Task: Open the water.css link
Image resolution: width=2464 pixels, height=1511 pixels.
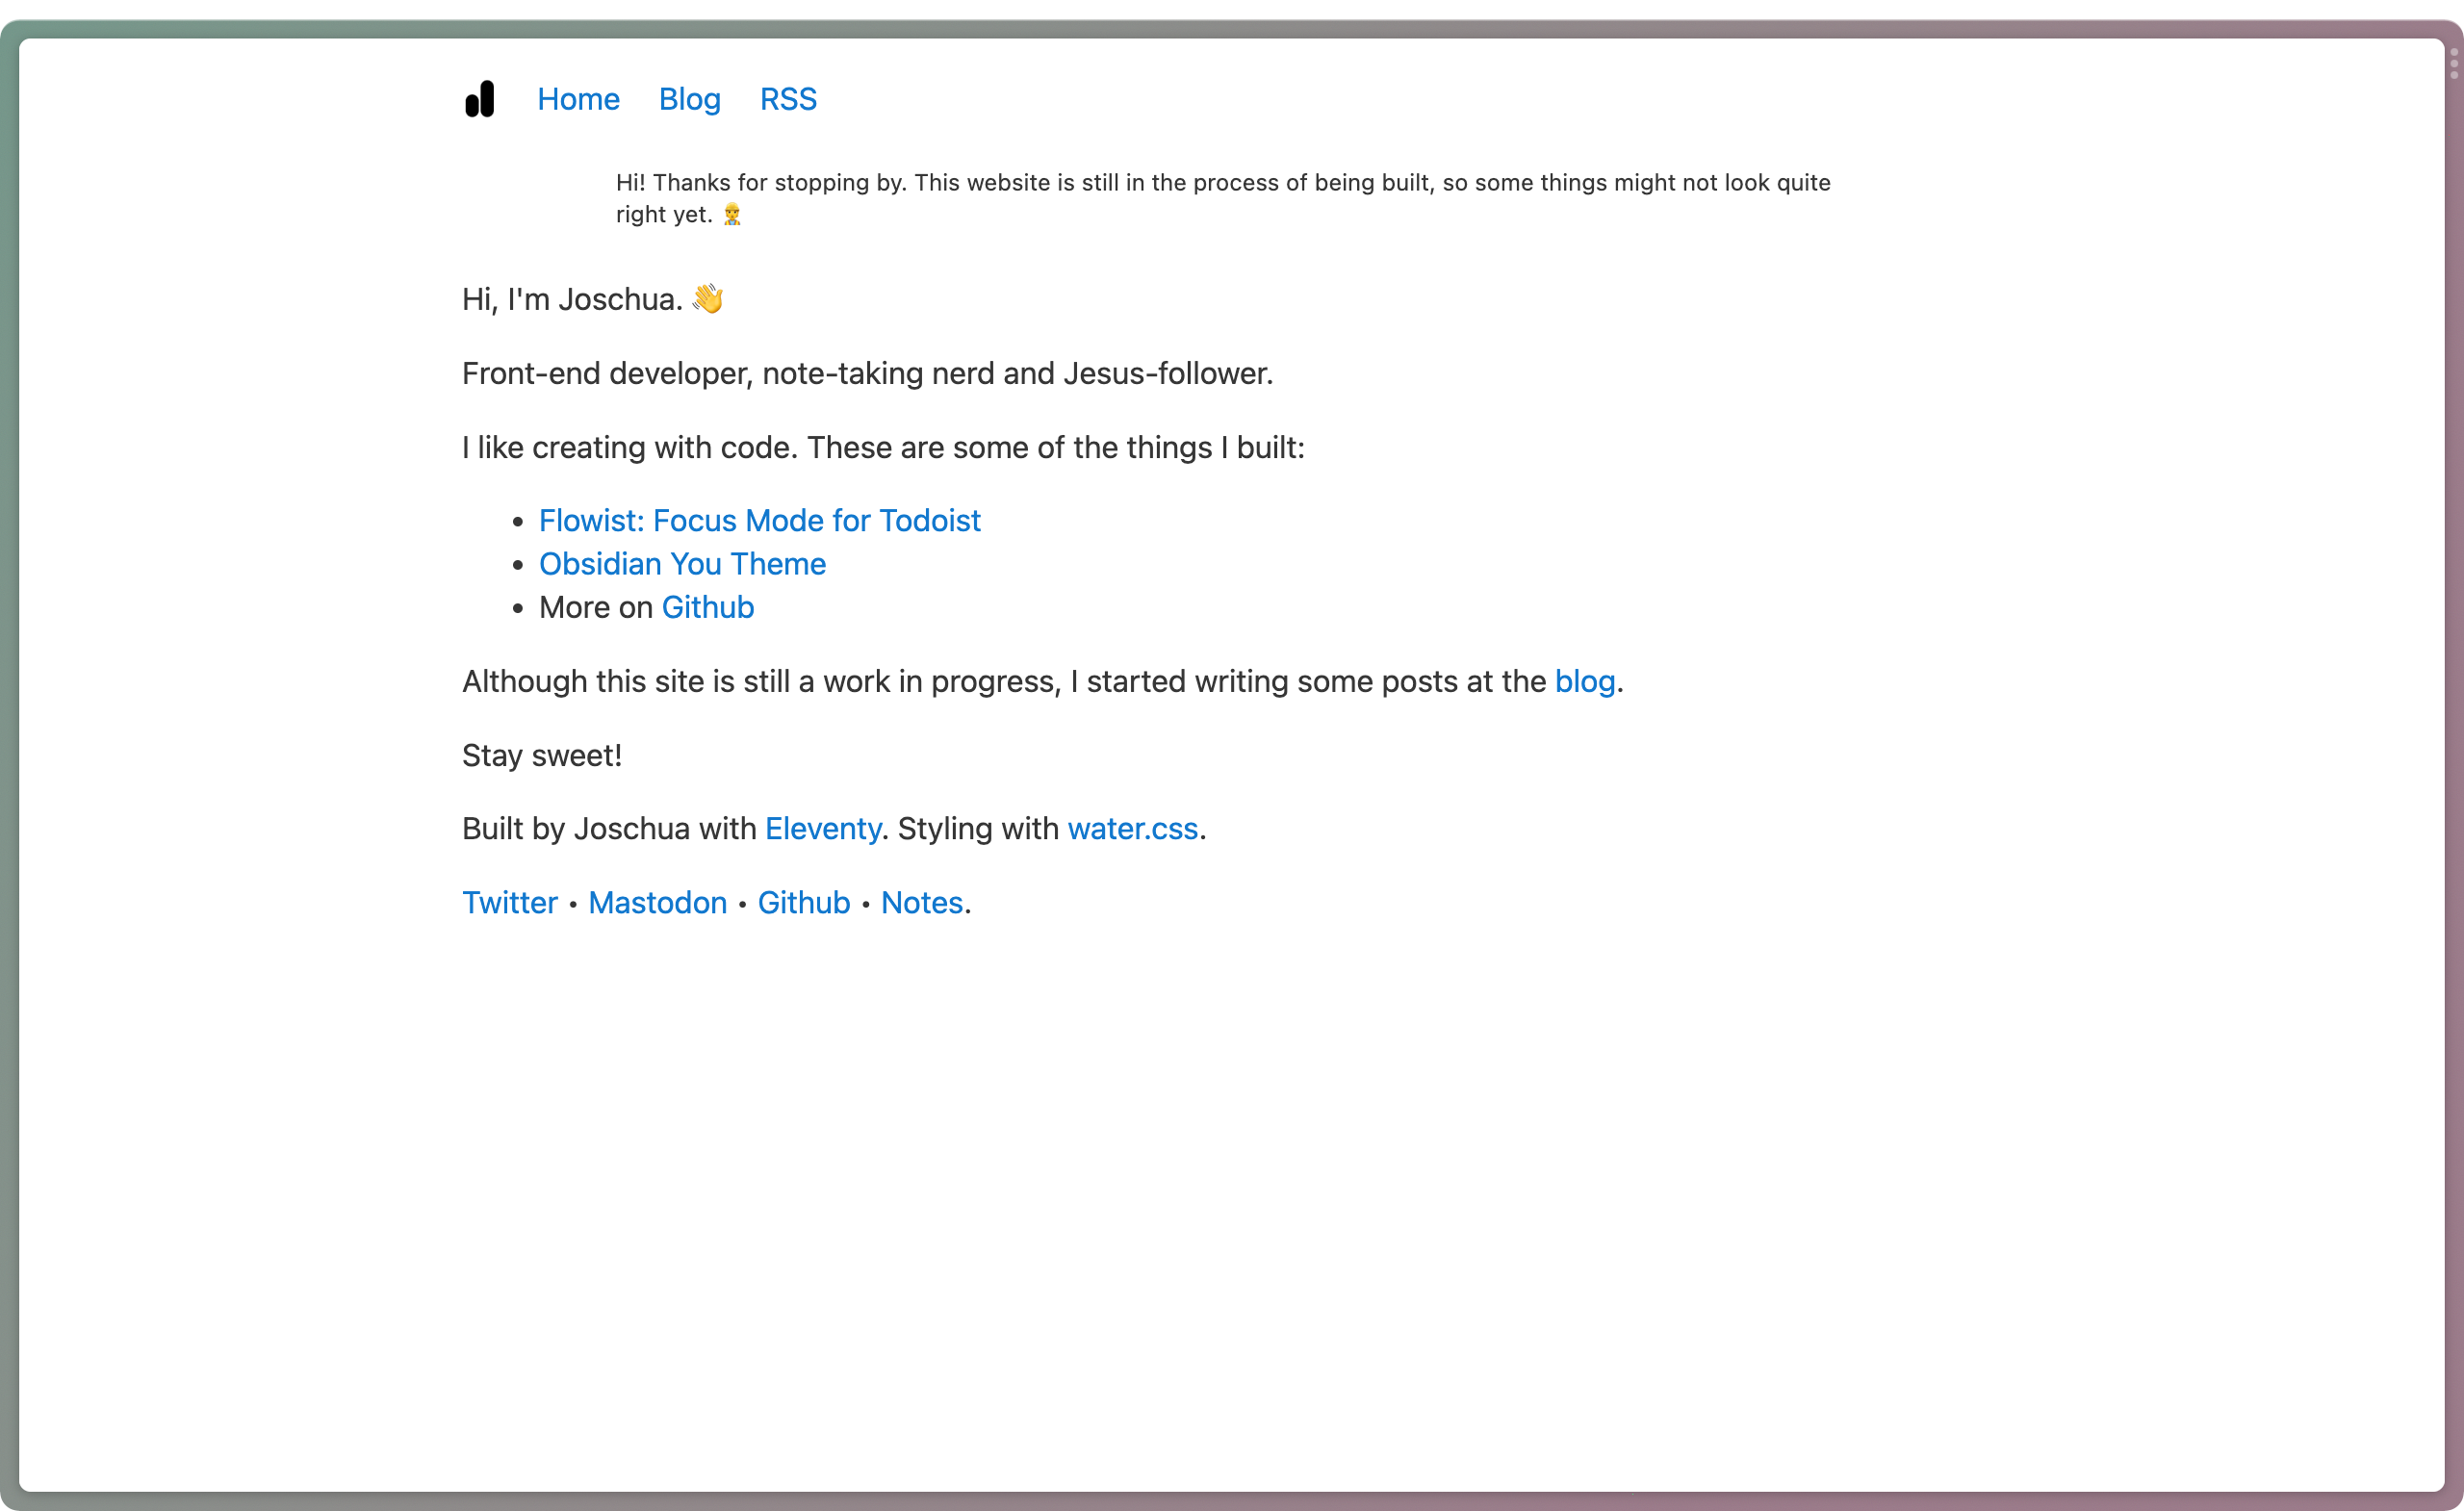Action: 1132,828
